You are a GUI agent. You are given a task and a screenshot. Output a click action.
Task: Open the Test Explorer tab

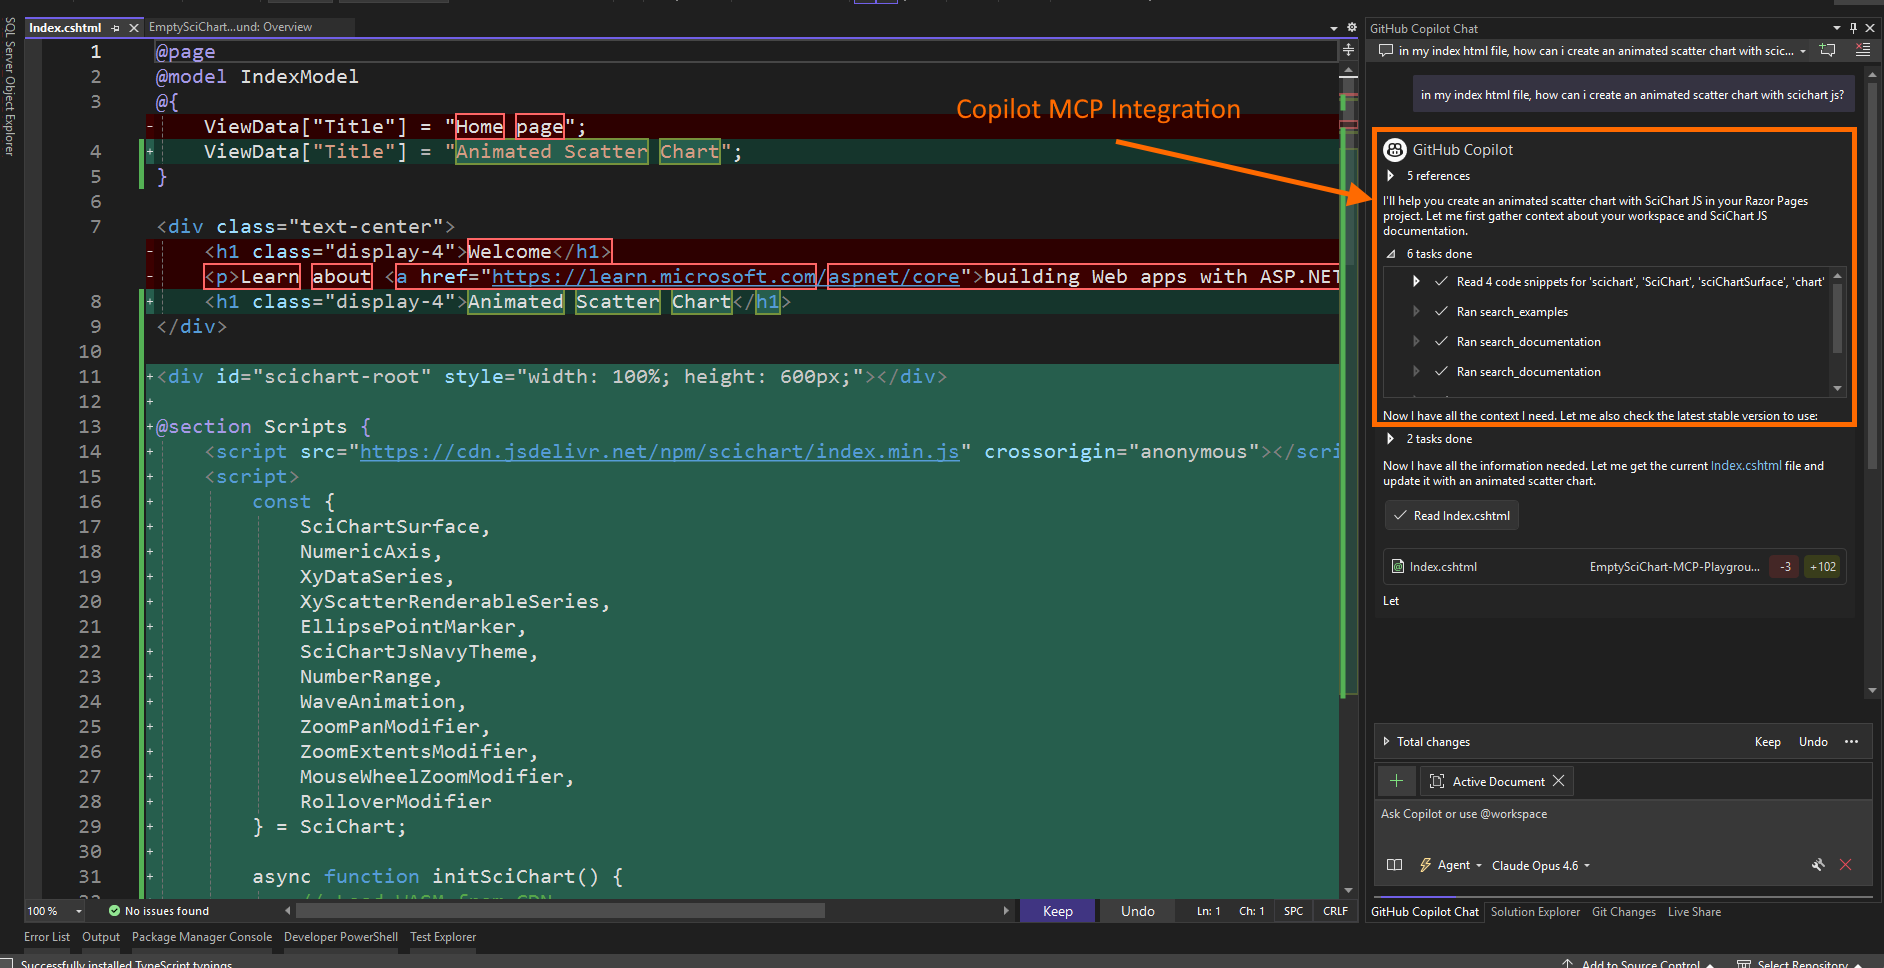(443, 937)
